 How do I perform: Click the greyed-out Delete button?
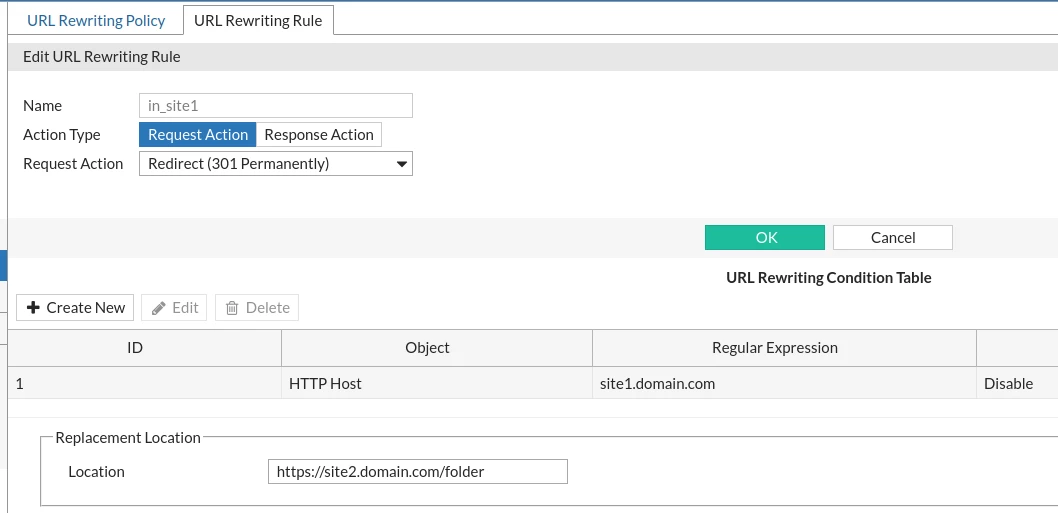click(x=257, y=308)
